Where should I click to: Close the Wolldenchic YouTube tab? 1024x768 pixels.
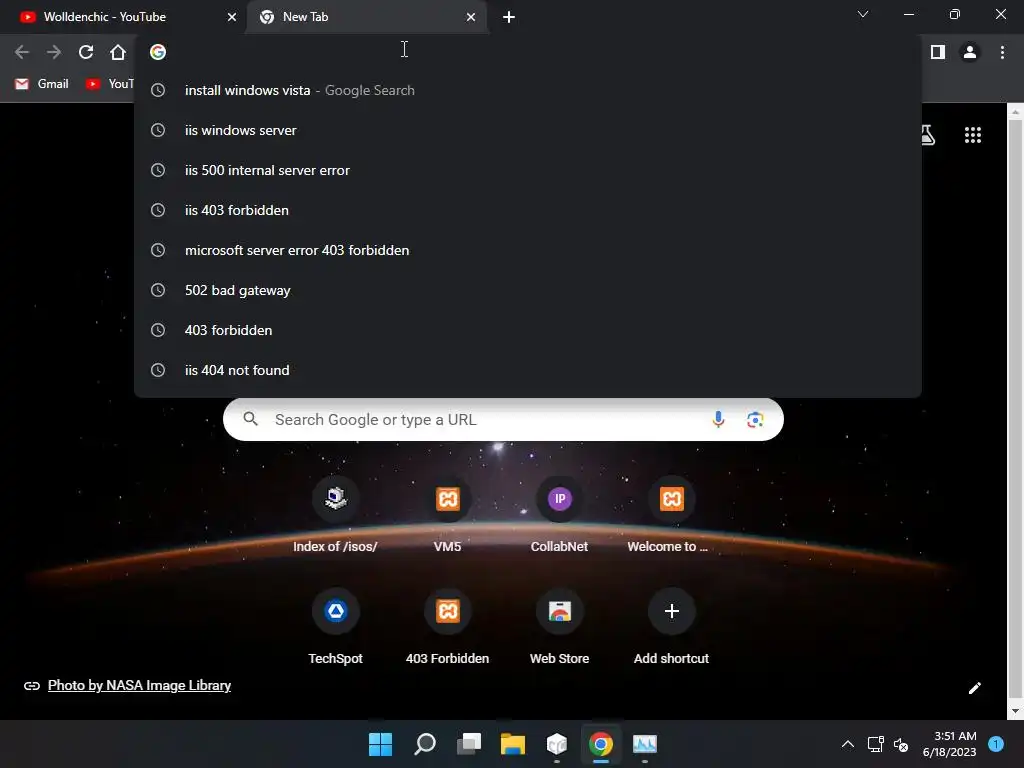click(232, 17)
